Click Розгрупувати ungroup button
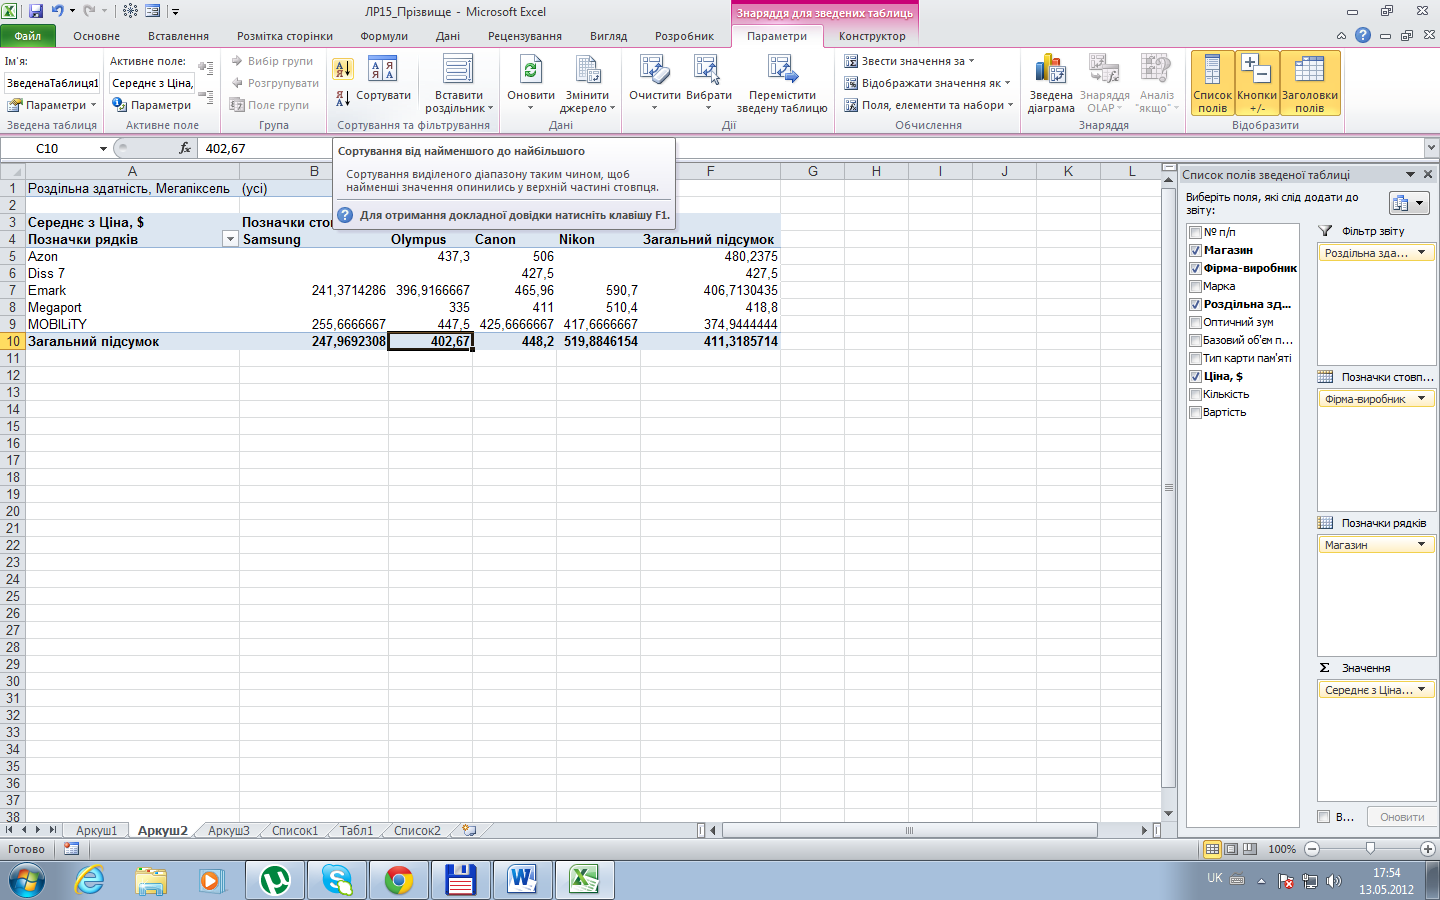The image size is (1440, 900). [x=275, y=83]
